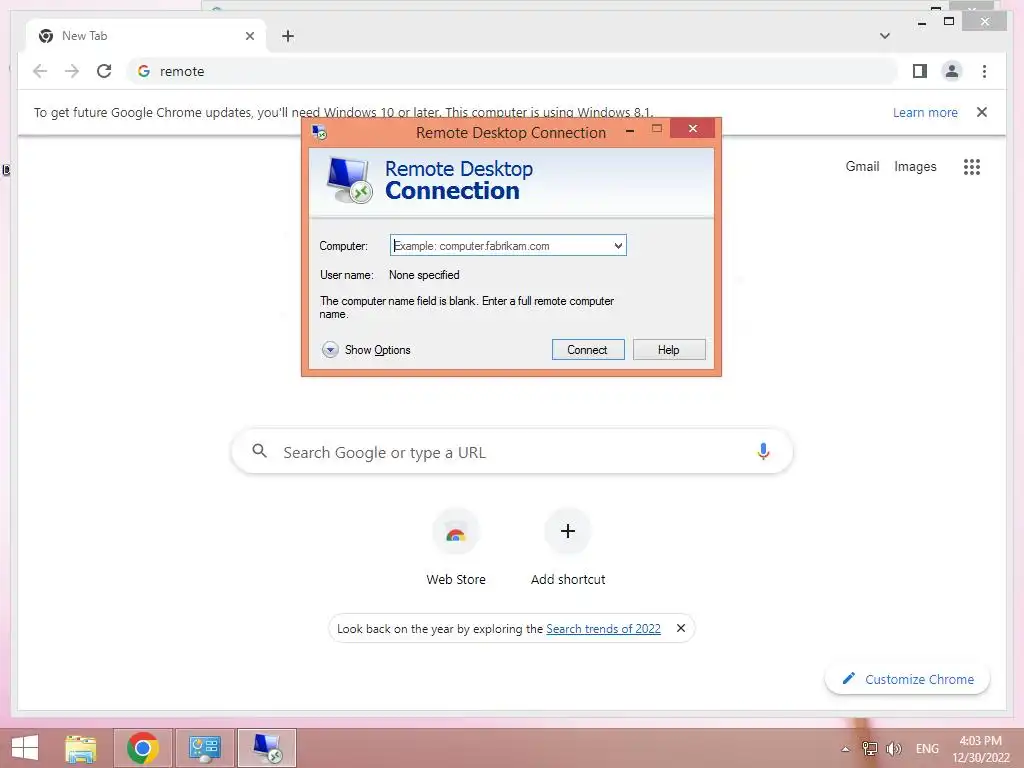Open Chrome profile avatar
The height and width of the screenshot is (768, 1024).
coord(952,71)
